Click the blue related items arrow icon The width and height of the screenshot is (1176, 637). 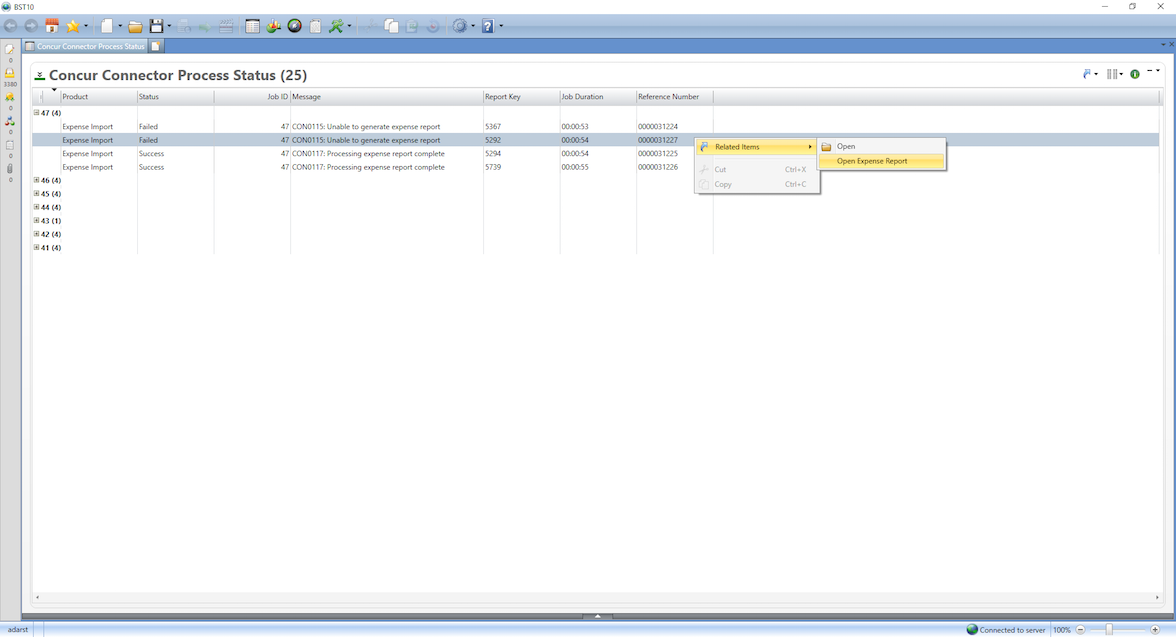(x=1087, y=74)
